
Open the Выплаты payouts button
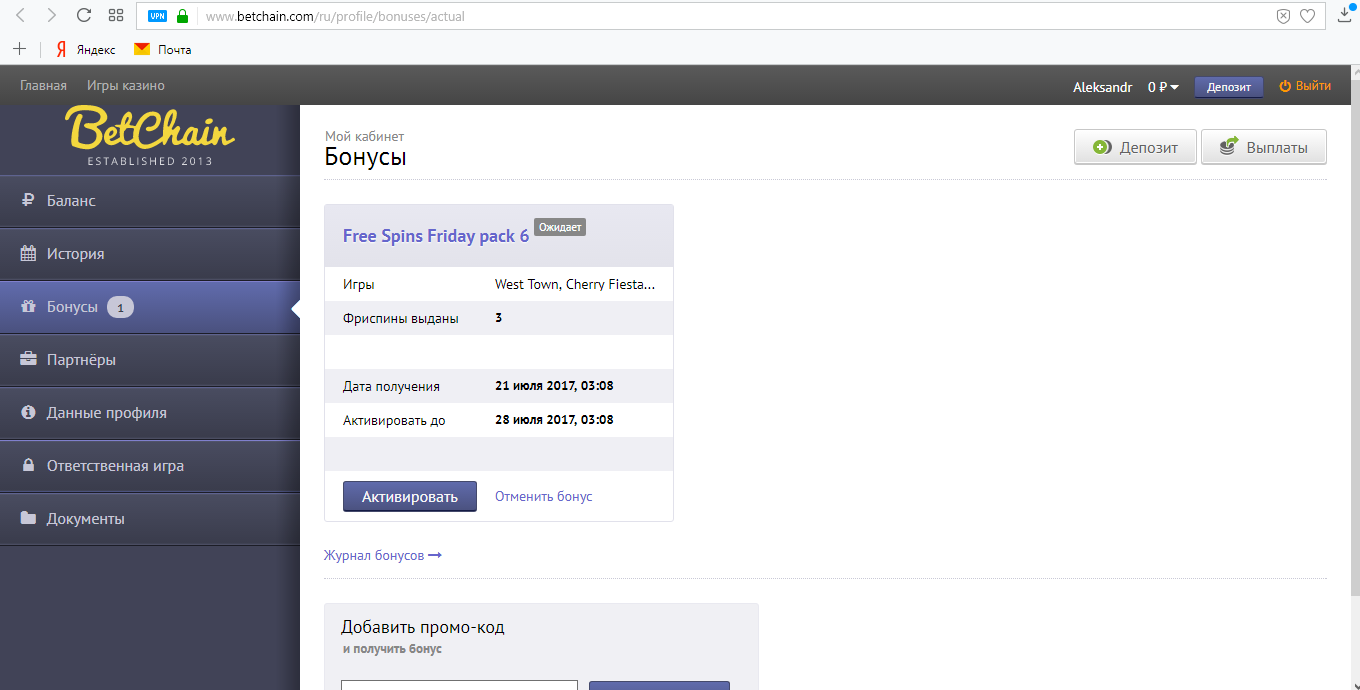click(1263, 147)
